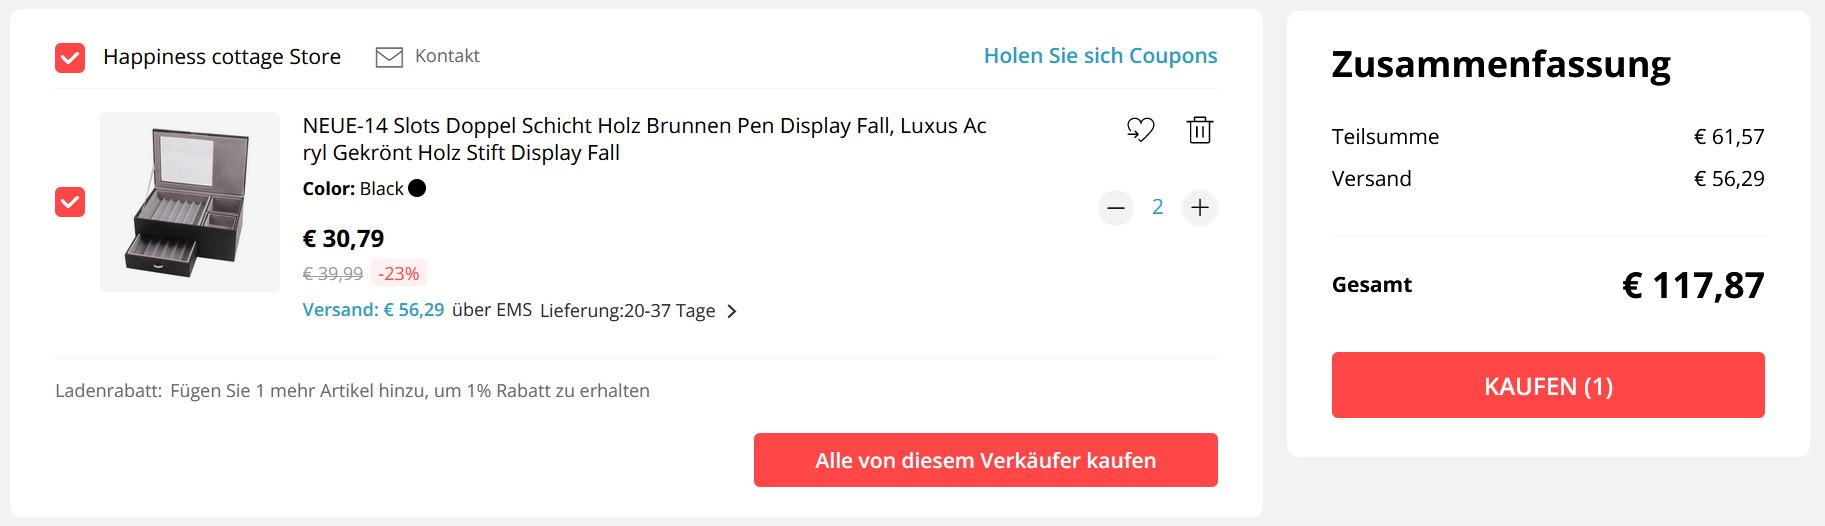Click Alle von diesem Verkäufer kaufen
Screen dimensions: 1825x526
pyautogui.click(x=986, y=460)
